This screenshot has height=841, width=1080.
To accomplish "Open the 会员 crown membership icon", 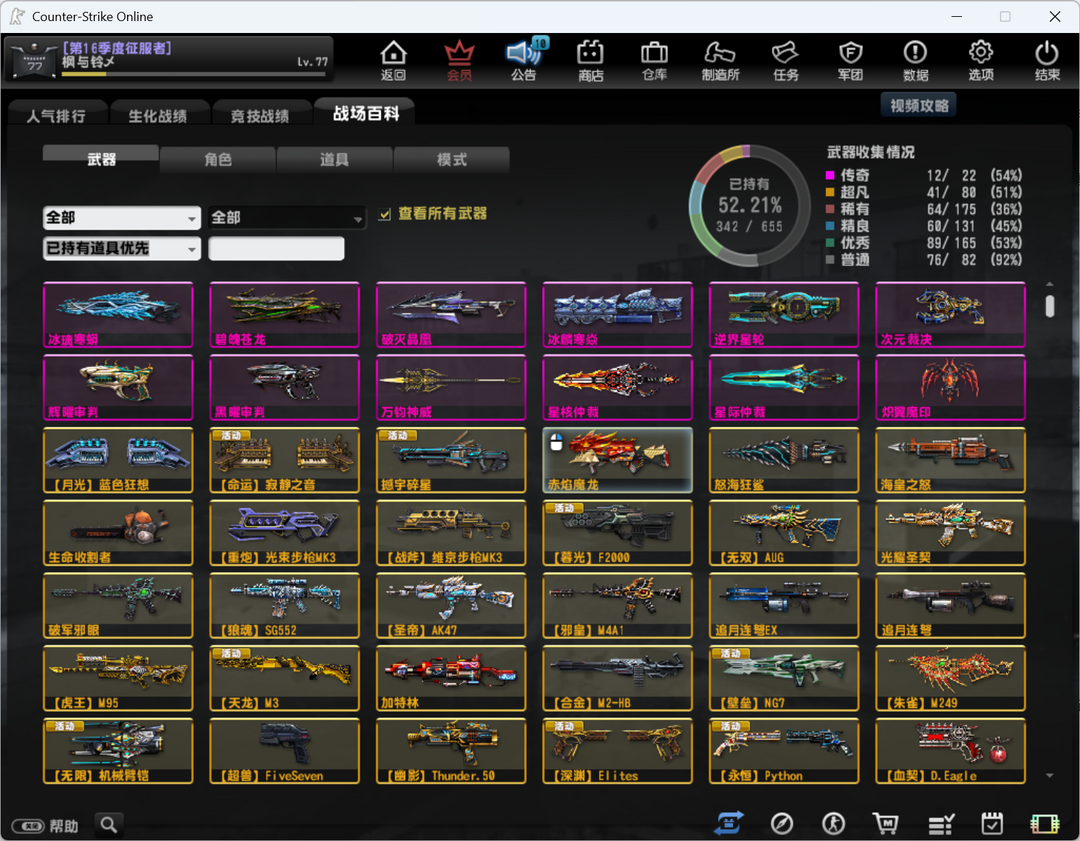I will pos(459,61).
